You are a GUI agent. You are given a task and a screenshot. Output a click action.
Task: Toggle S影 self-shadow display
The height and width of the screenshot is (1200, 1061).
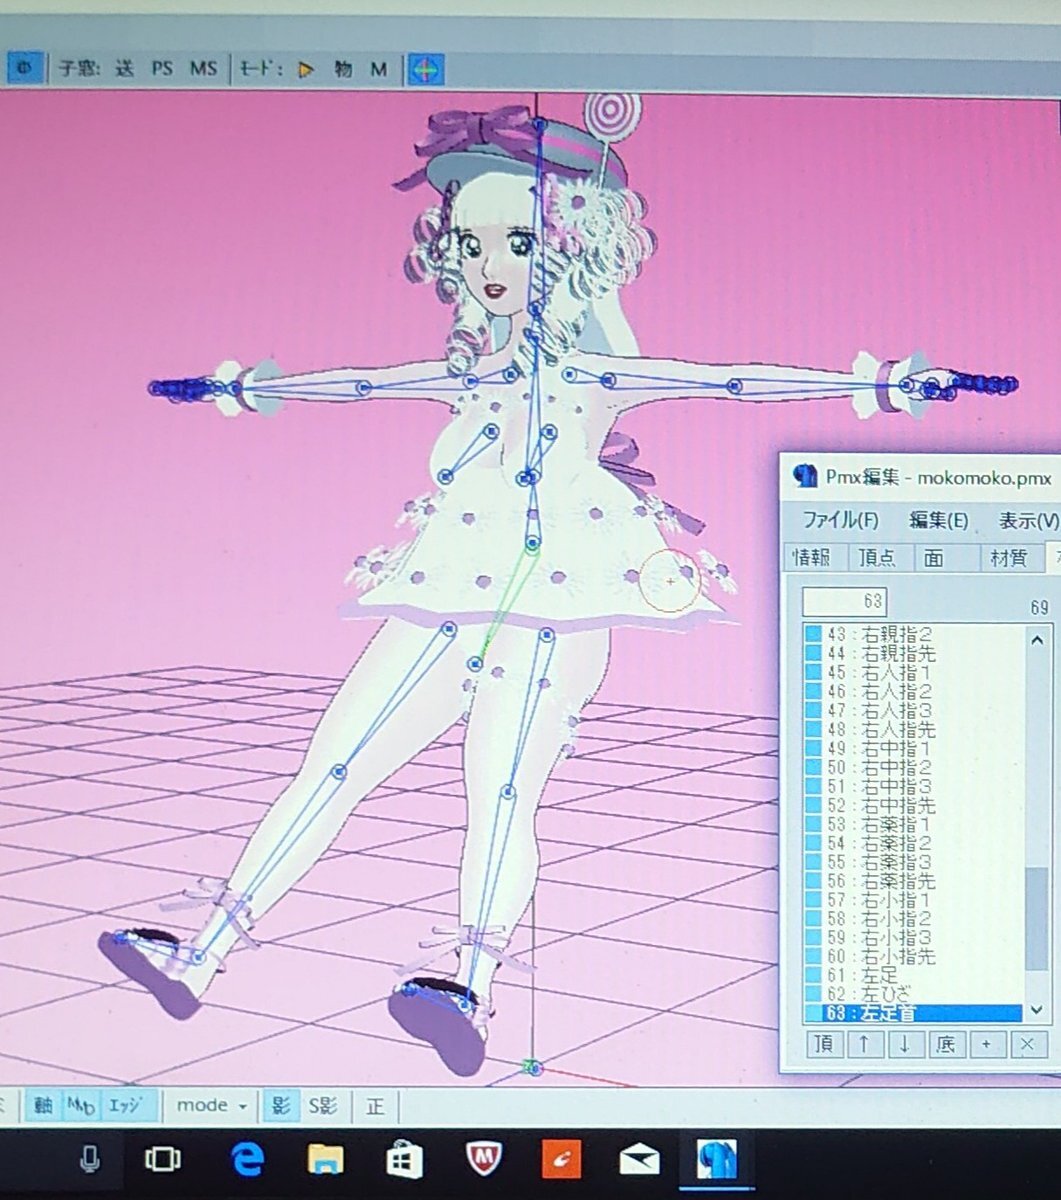point(322,1105)
